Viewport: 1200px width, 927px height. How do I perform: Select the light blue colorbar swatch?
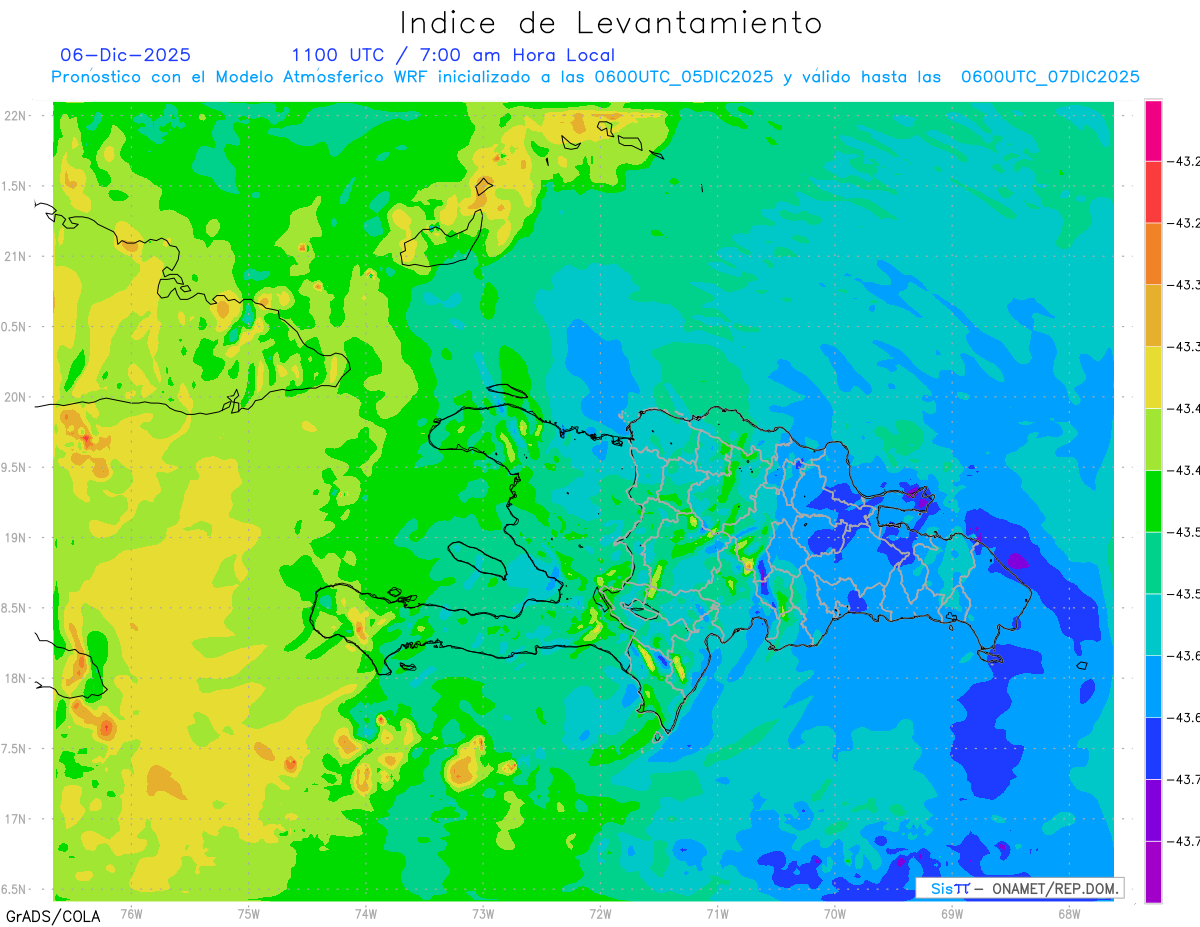pyautogui.click(x=1153, y=688)
